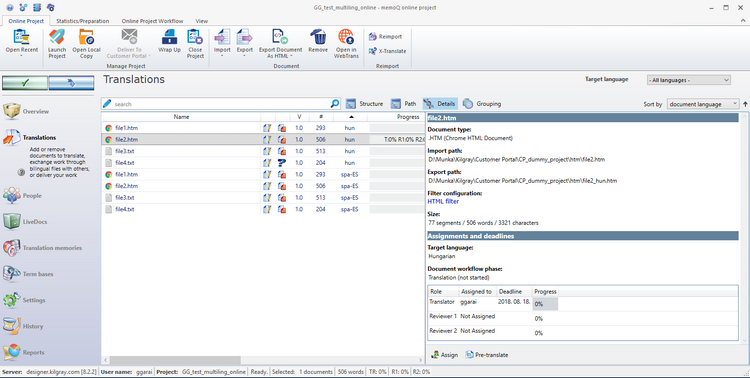This screenshot has height=378, width=750.
Task: Sort by the Name column header
Action: [x=181, y=117]
